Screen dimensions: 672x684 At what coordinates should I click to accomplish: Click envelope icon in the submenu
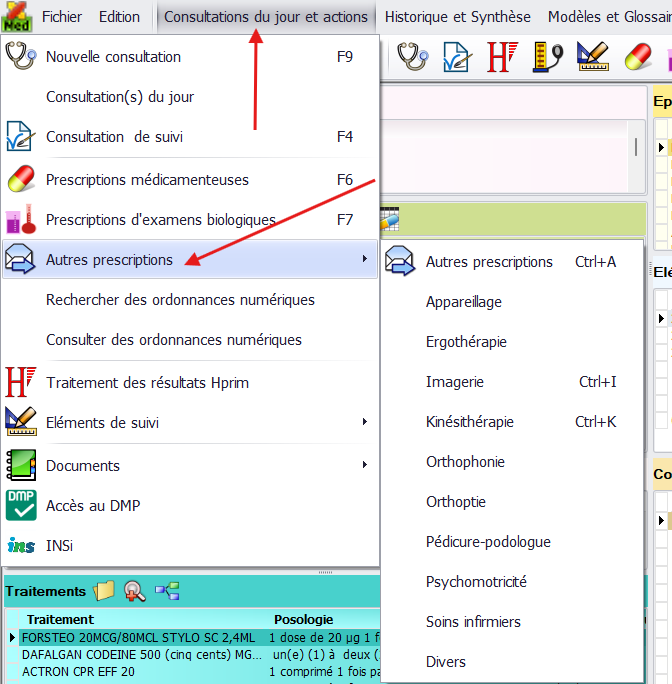400,261
